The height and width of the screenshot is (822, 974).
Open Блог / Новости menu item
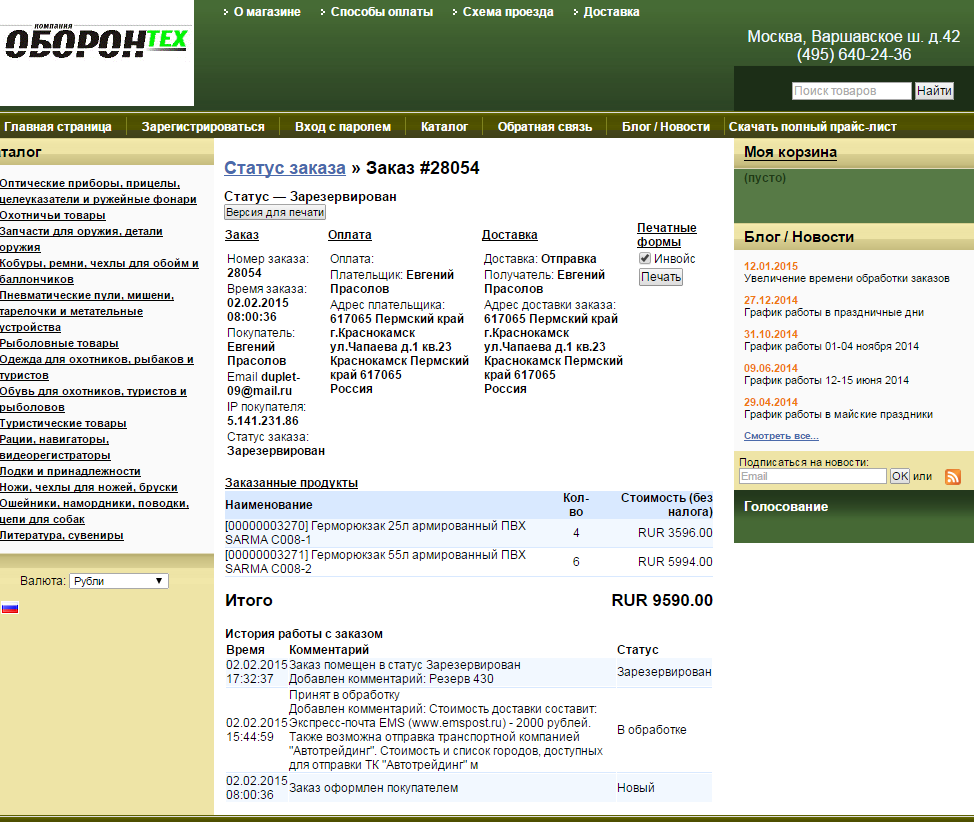click(x=666, y=127)
